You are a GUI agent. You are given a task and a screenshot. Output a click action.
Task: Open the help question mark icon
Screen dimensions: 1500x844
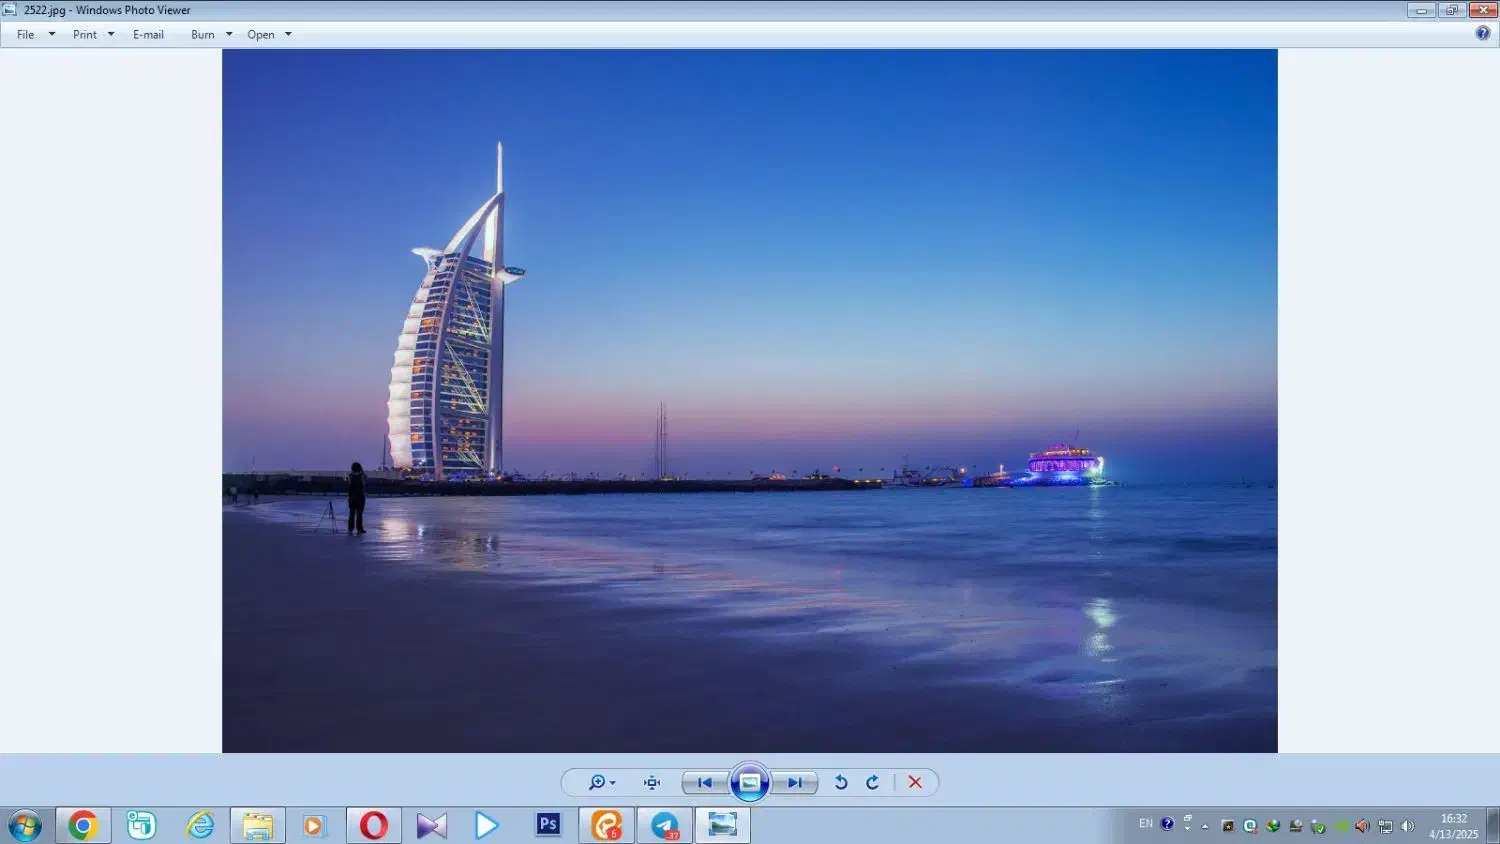pos(1483,33)
